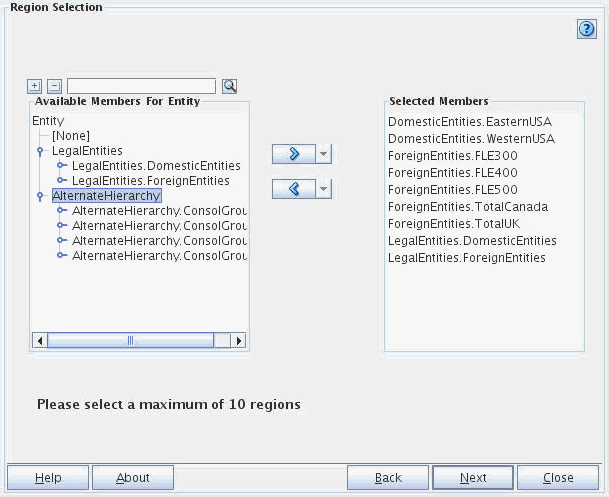Image resolution: width=609 pixels, height=497 pixels.
Task: Select DomesticEntities.EasternUSA in Selected Members
Action: point(469,122)
